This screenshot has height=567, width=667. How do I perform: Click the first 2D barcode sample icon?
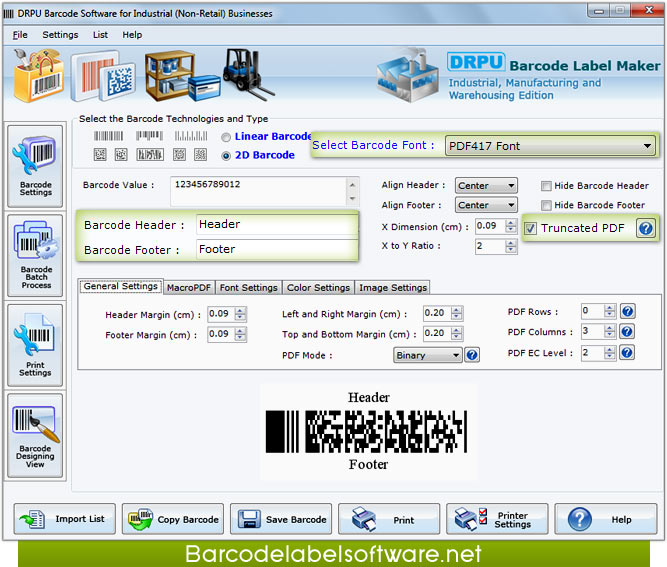click(100, 154)
